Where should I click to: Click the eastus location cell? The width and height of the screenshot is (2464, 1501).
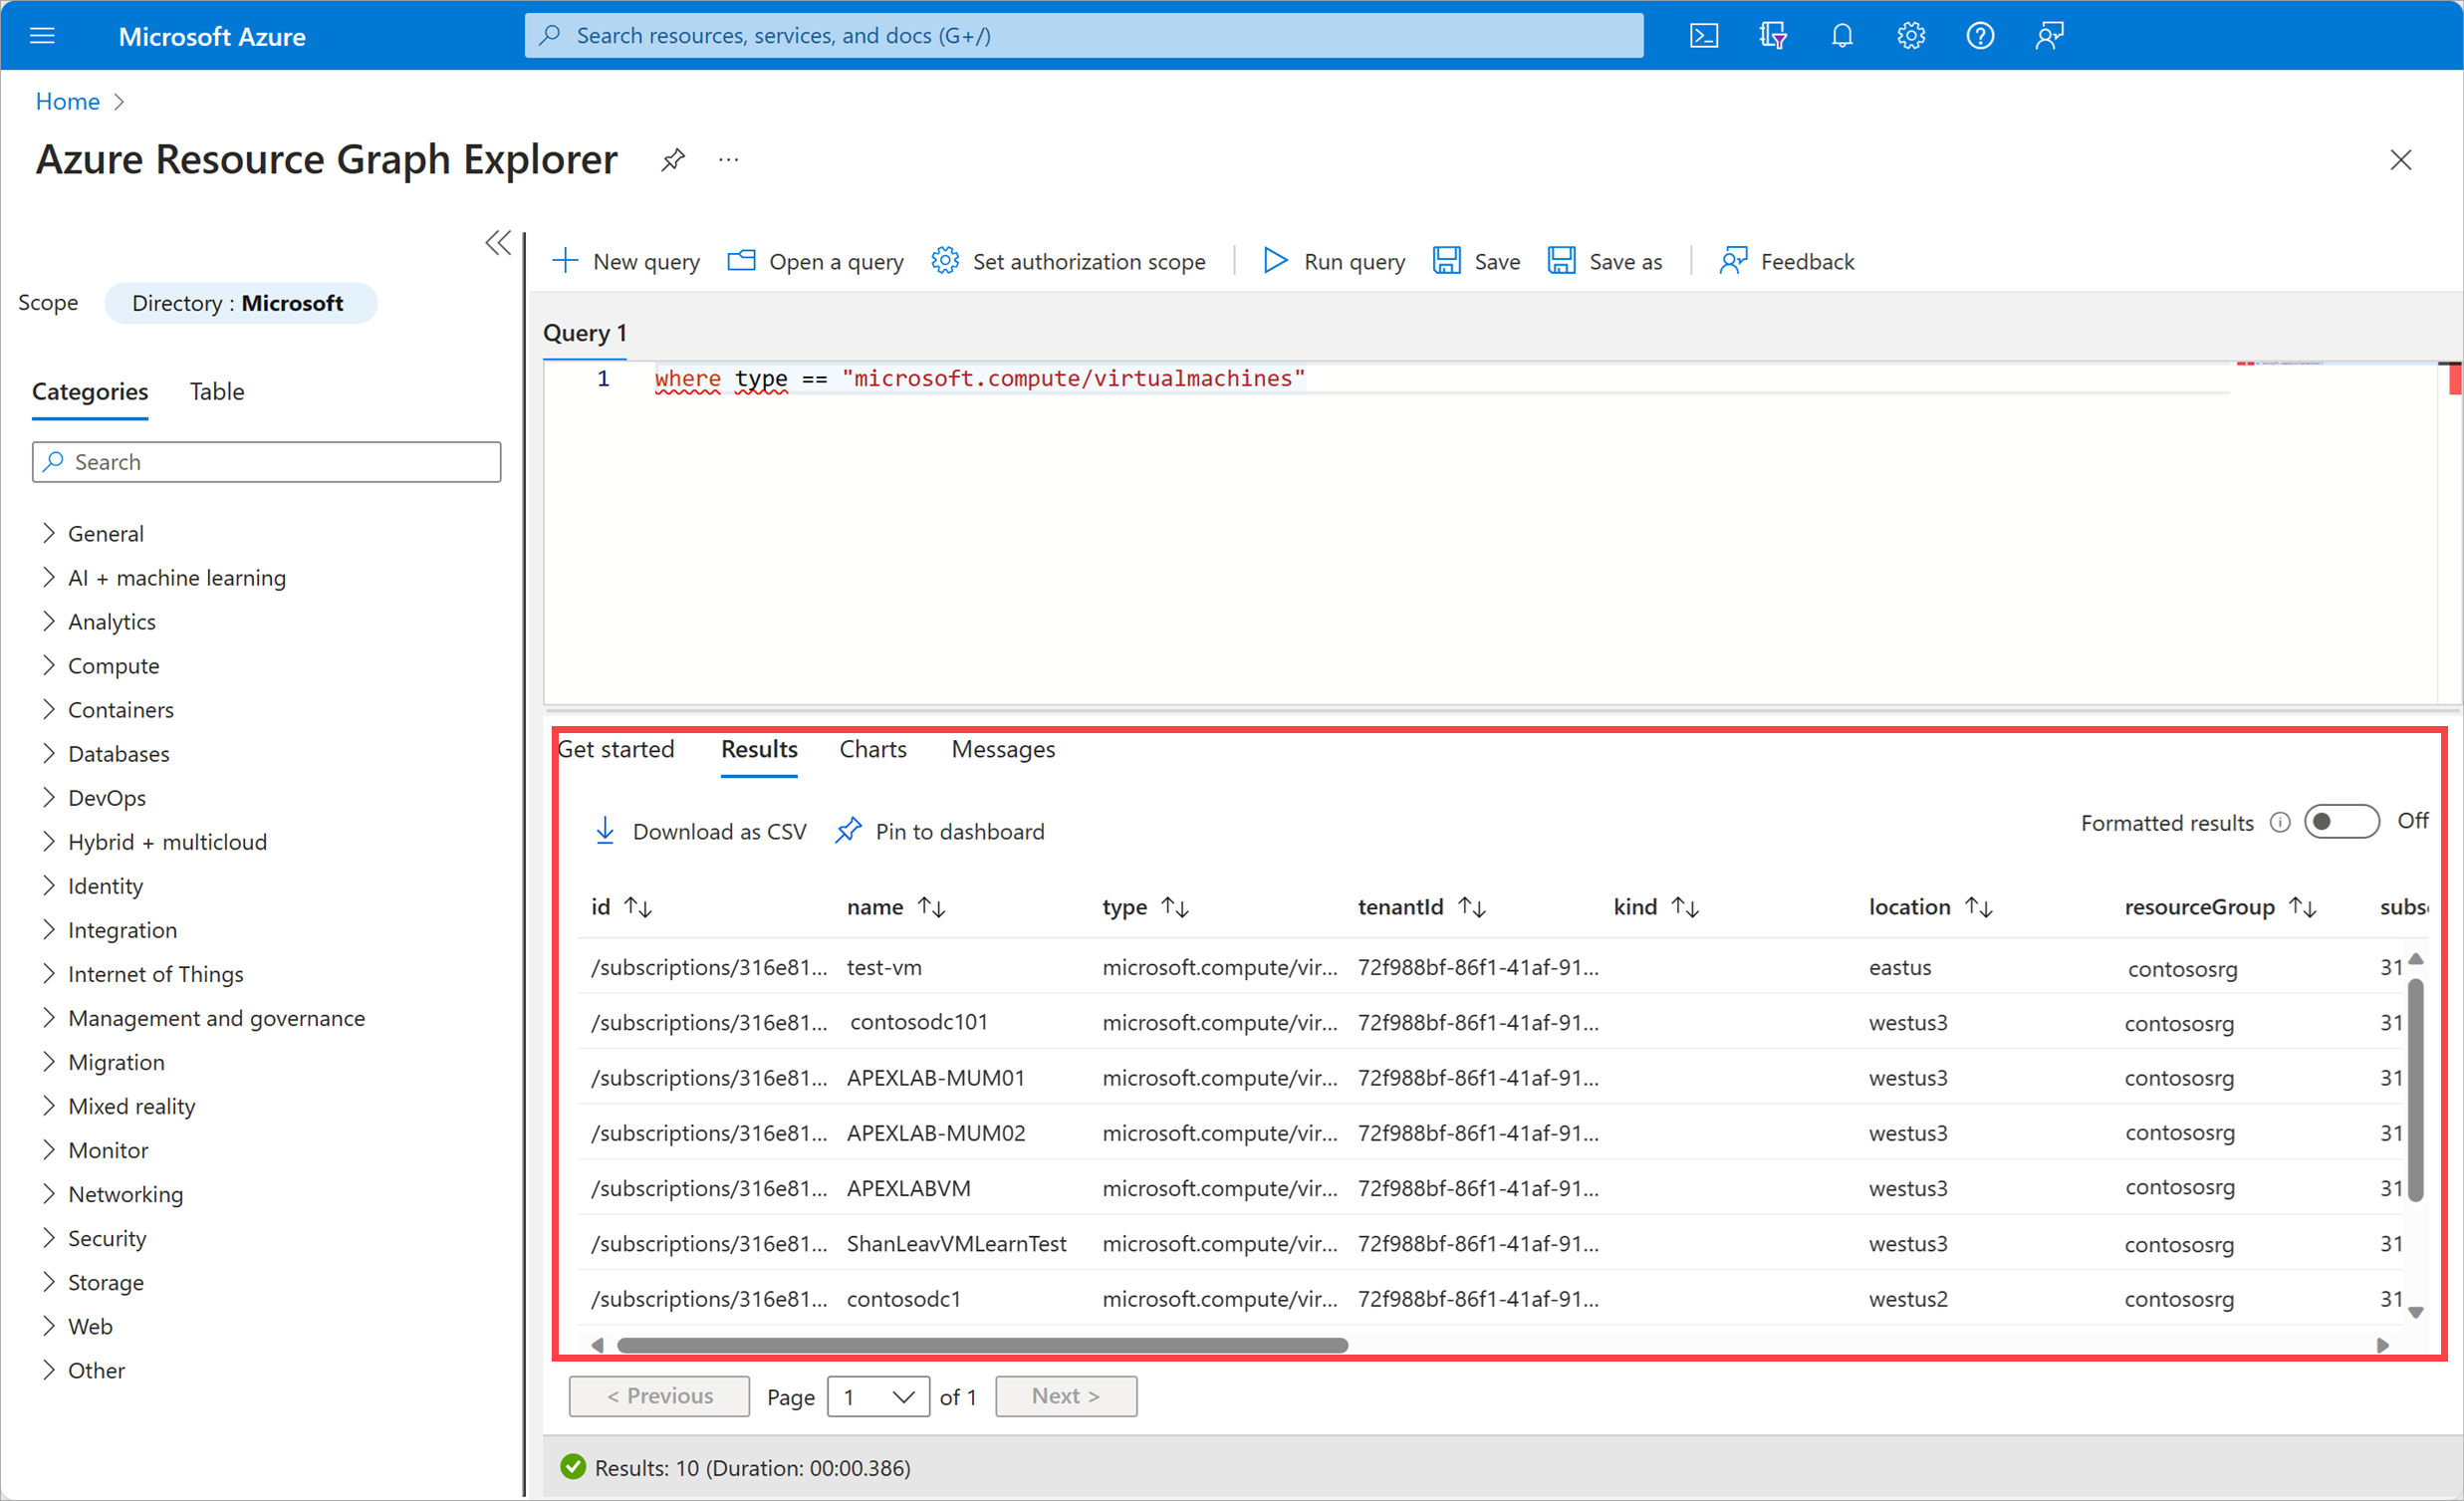pos(1900,967)
